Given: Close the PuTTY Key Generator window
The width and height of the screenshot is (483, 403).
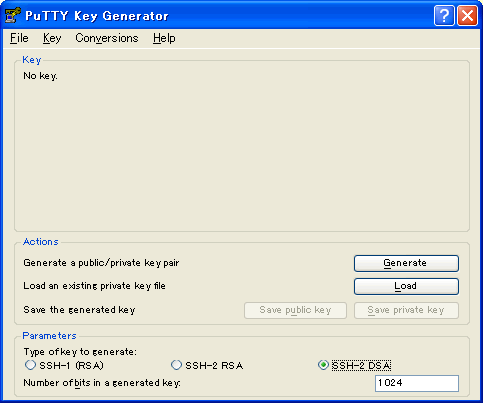Looking at the screenshot, I should 467,15.
